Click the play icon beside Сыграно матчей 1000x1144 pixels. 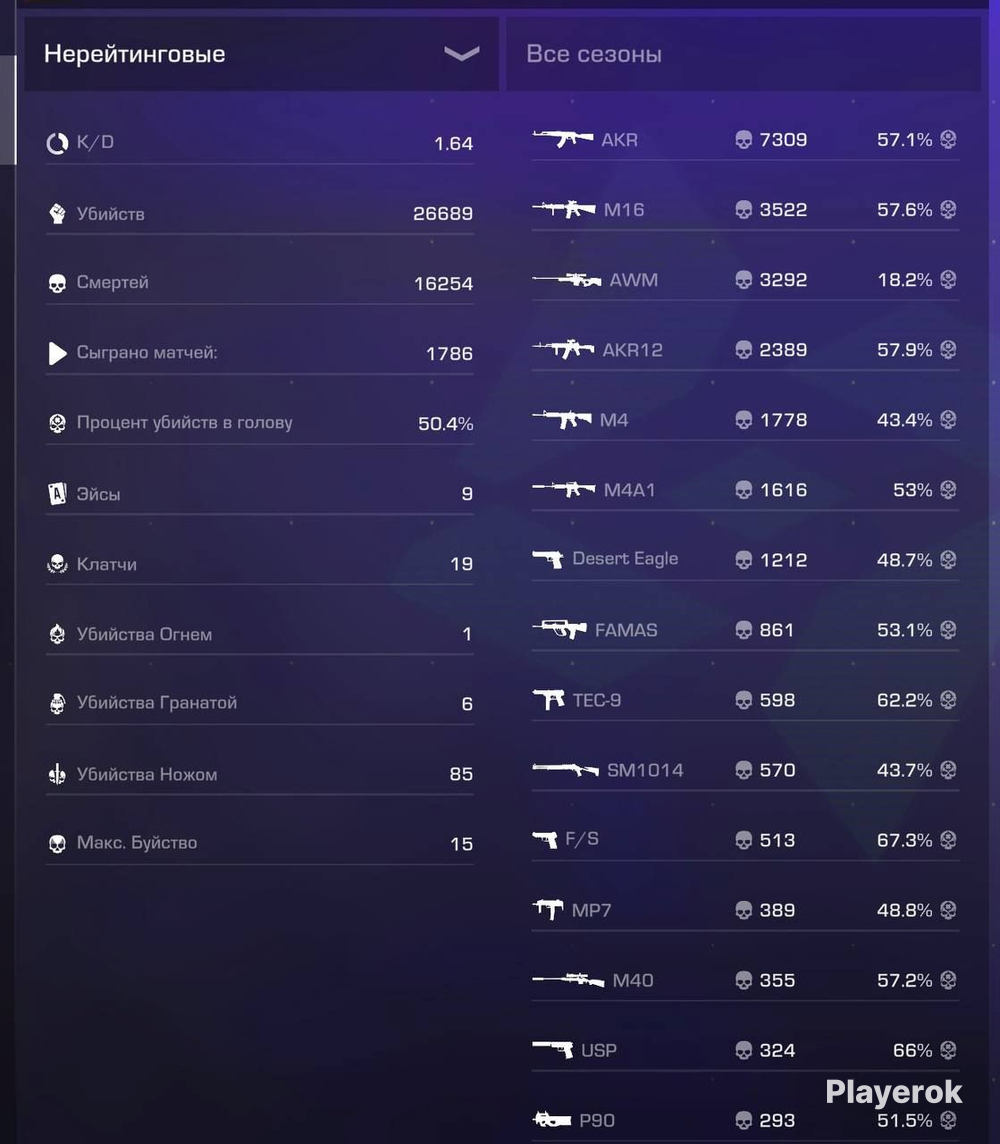pos(57,353)
